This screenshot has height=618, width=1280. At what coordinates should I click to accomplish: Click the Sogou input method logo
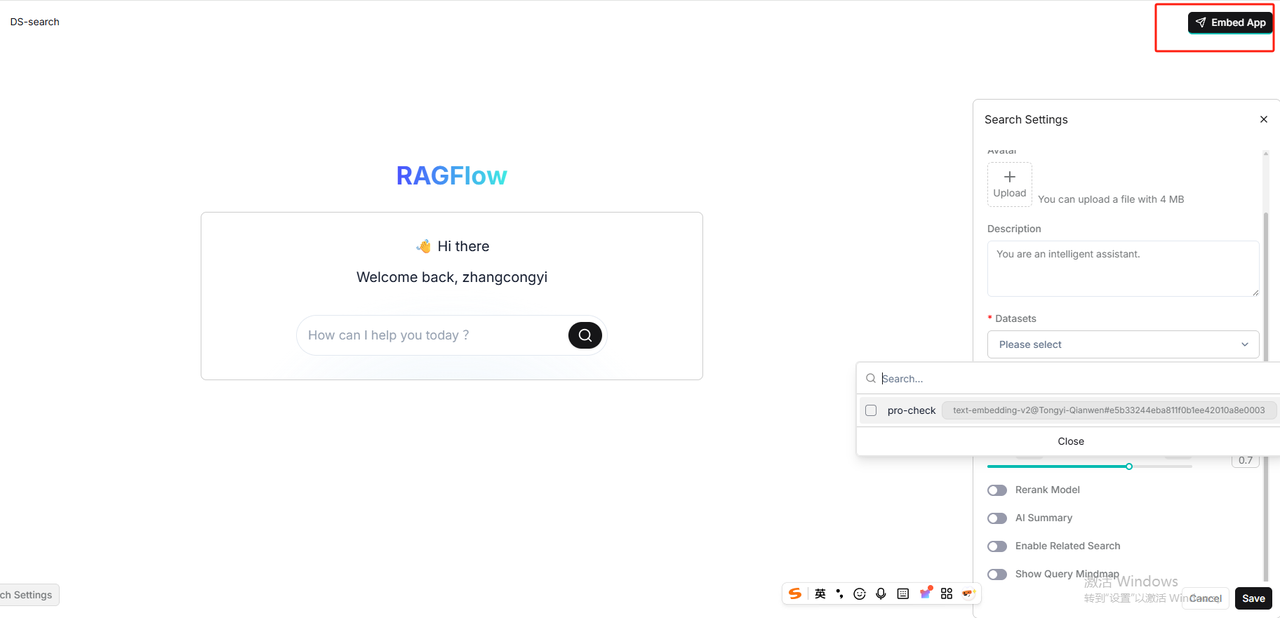(795, 593)
